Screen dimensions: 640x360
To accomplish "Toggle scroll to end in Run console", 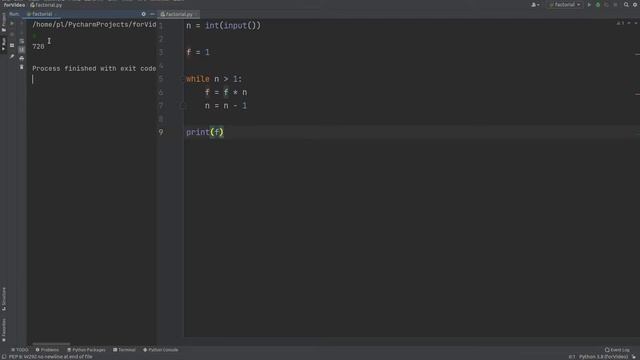I will click(x=22, y=50).
